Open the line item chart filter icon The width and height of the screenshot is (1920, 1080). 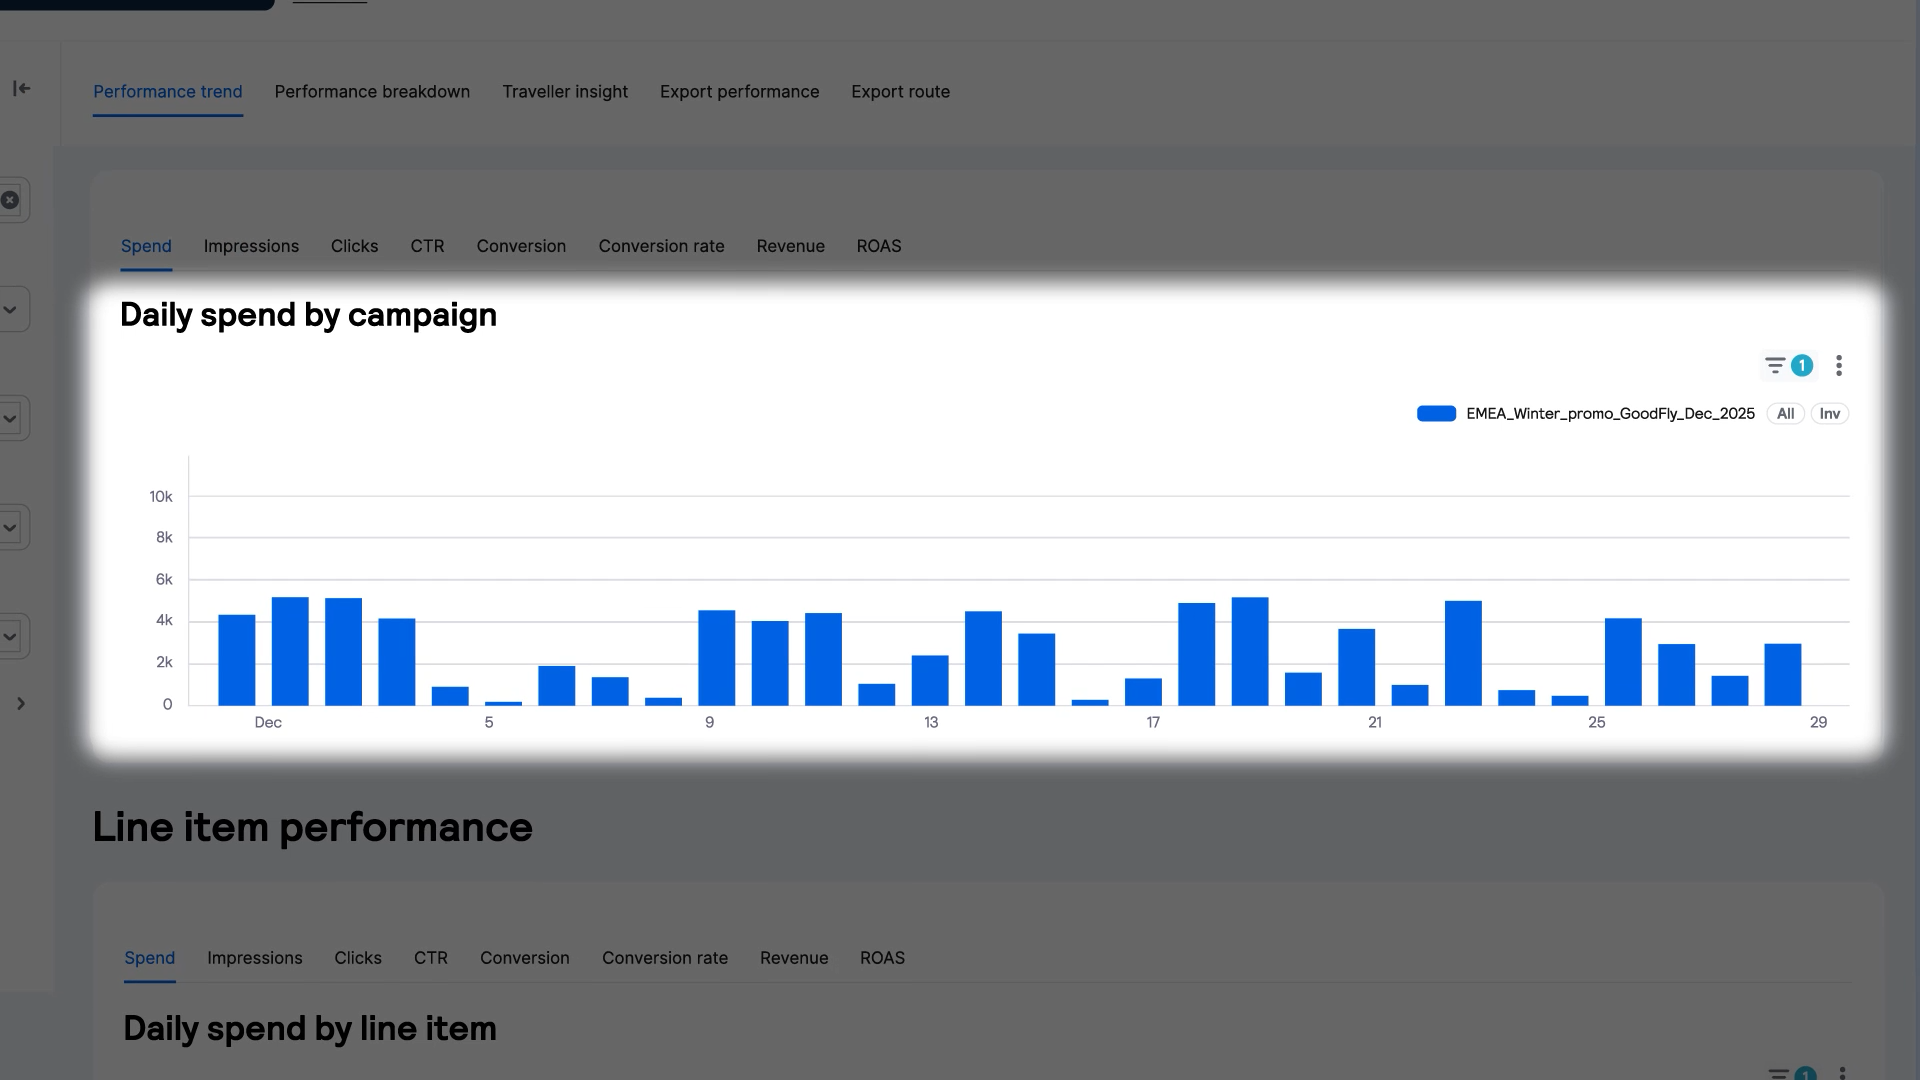tap(1778, 1074)
